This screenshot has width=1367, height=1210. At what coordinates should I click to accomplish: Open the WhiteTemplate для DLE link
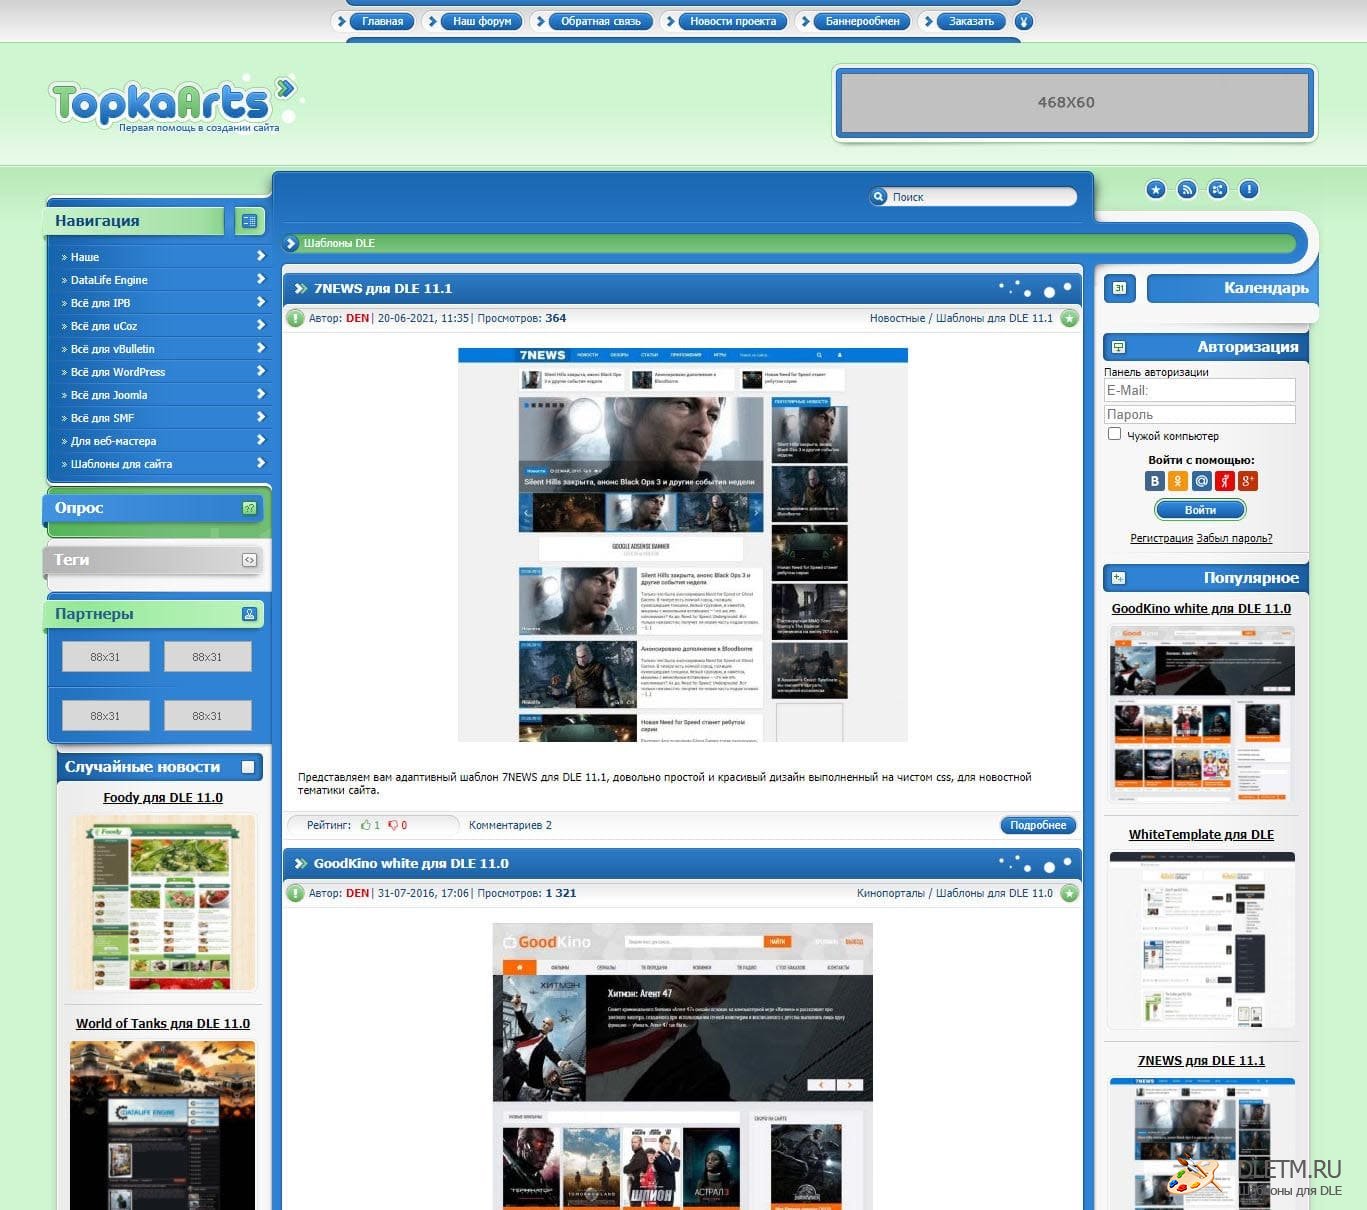tap(1201, 834)
